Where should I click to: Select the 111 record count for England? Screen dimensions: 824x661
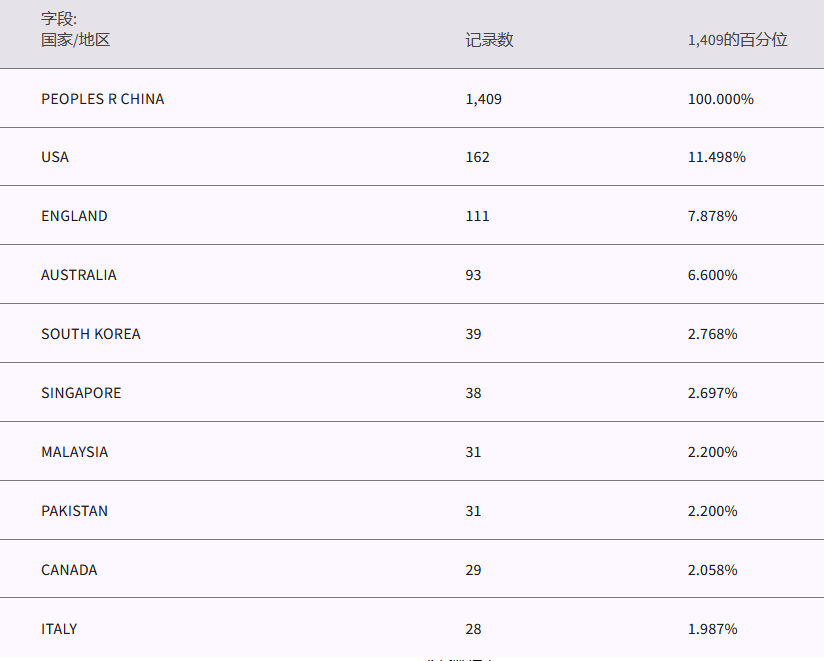[x=477, y=216]
